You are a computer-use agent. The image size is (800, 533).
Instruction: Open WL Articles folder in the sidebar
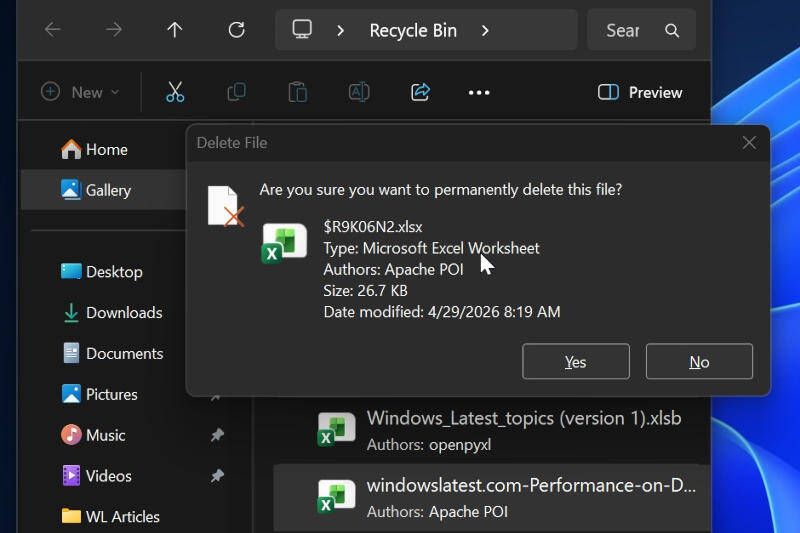coord(110,517)
